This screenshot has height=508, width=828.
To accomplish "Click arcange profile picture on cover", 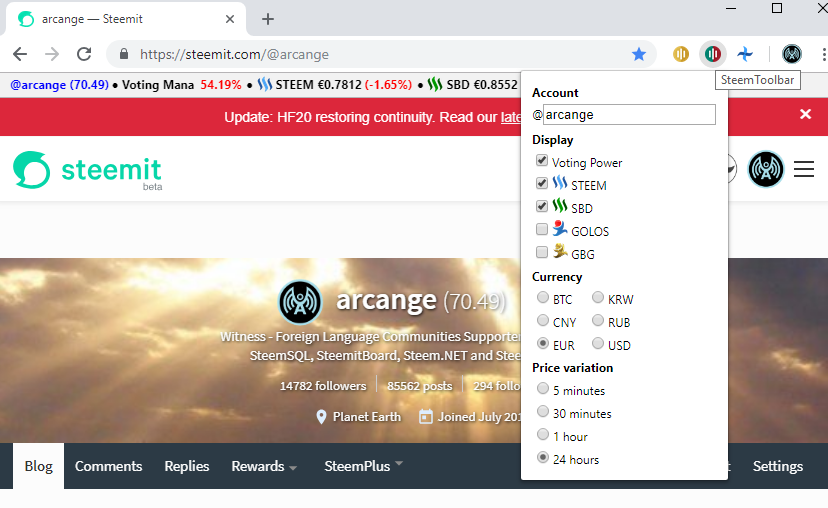I will pyautogui.click(x=300, y=302).
